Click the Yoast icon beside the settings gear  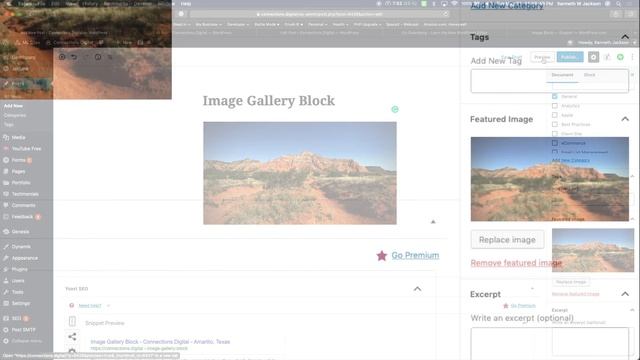click(607, 57)
